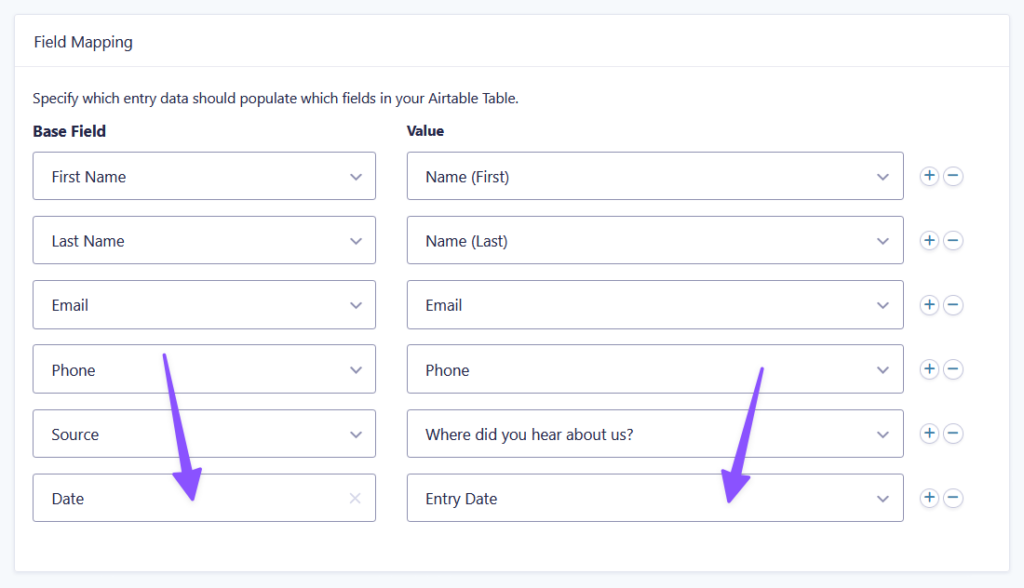Remove the First Name mapping row
This screenshot has height=588, width=1024.
[x=953, y=176]
